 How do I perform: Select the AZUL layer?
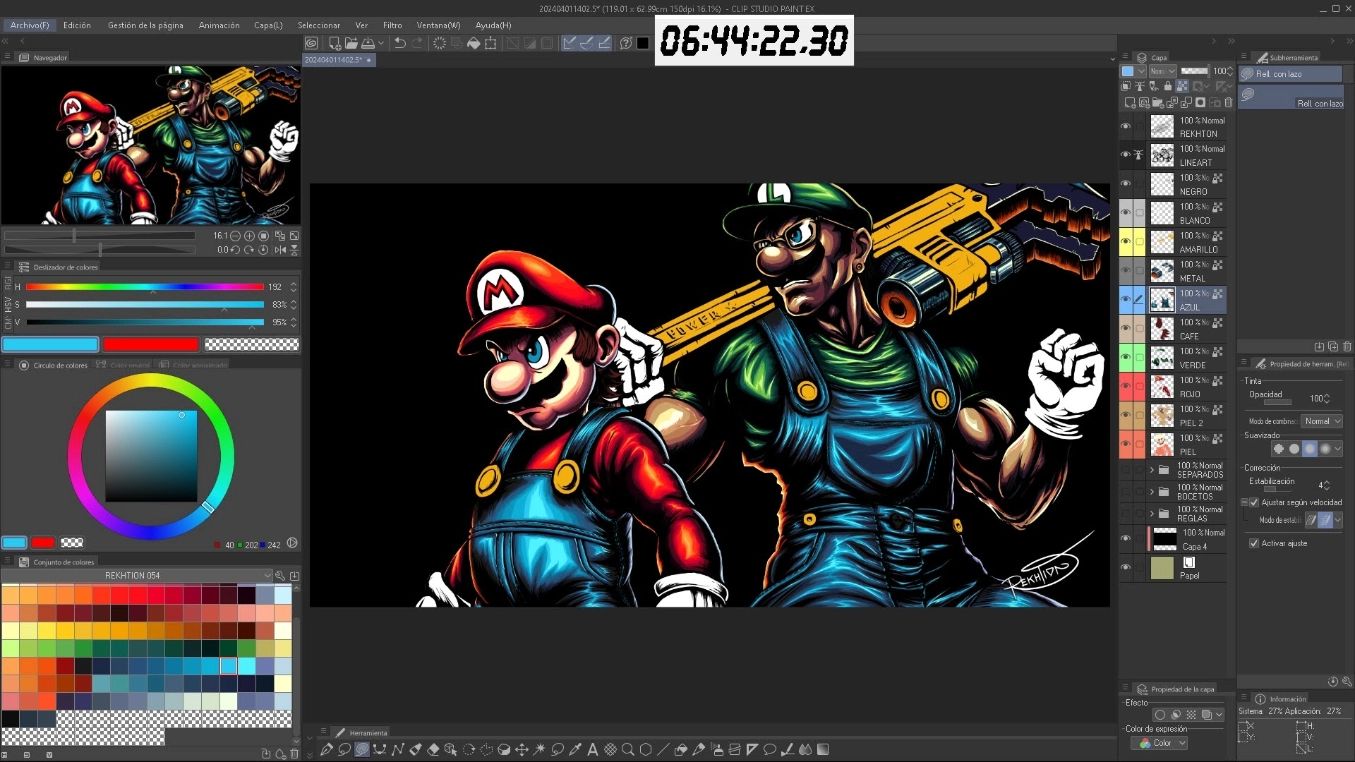click(1173, 300)
